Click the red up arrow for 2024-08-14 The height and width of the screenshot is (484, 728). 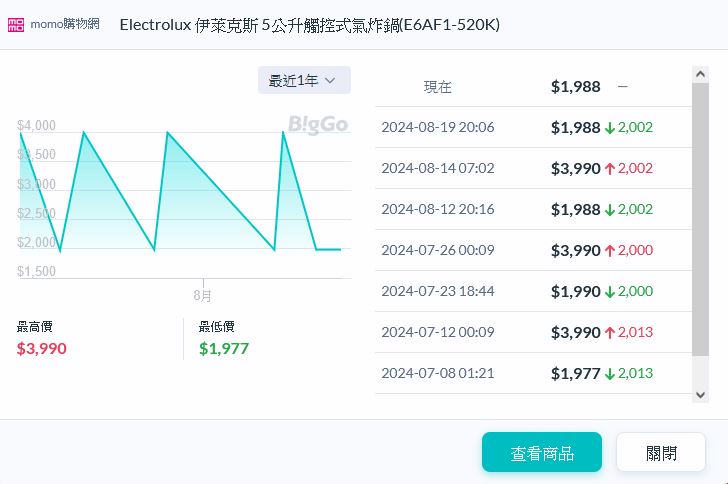click(610, 169)
